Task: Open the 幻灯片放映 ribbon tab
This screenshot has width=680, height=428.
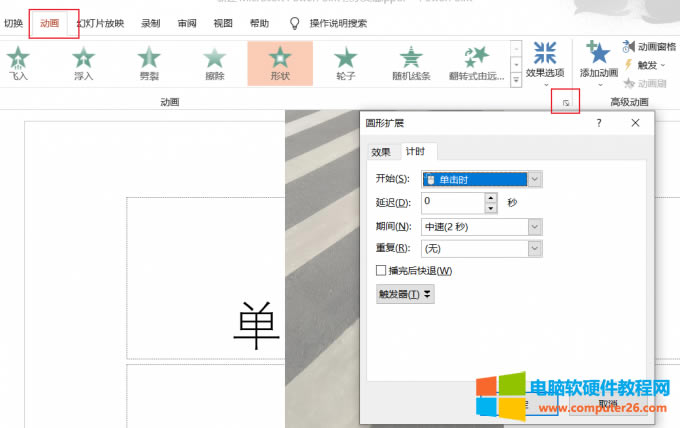Action: click(x=100, y=22)
